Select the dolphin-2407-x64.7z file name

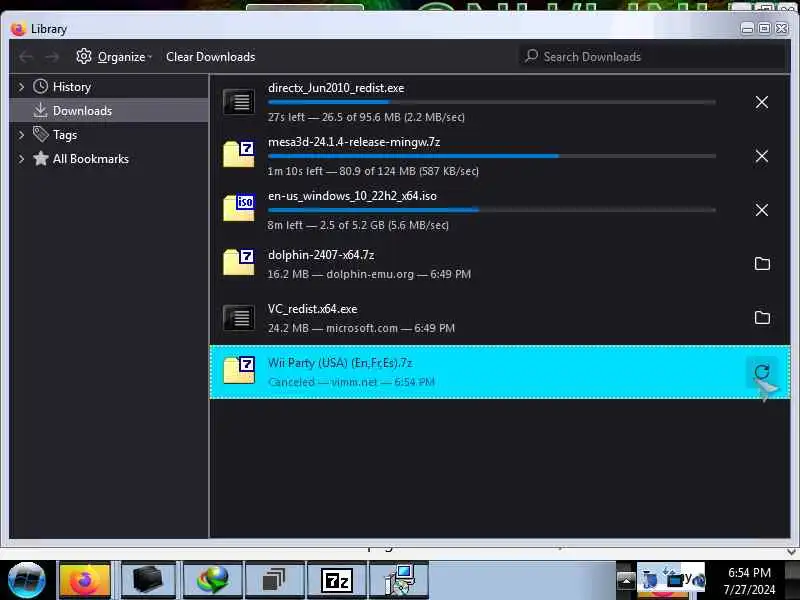click(321, 255)
